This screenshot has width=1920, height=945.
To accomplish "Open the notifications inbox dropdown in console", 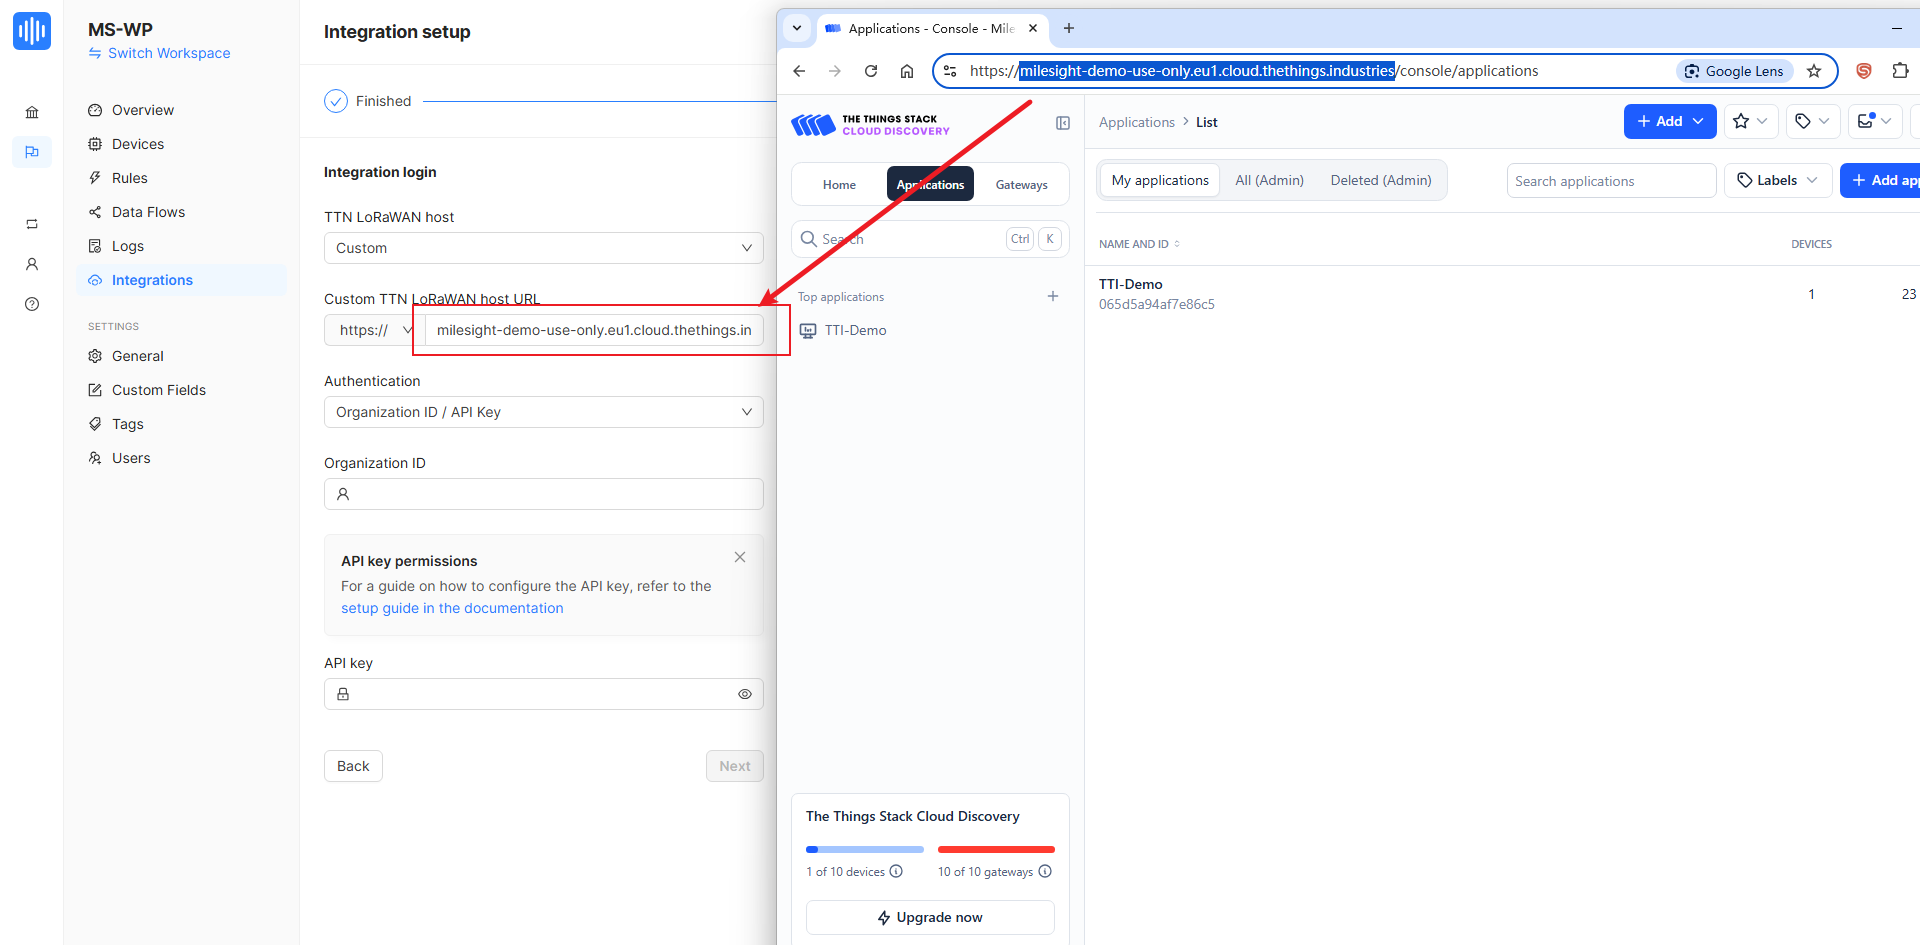I will click(x=1874, y=121).
